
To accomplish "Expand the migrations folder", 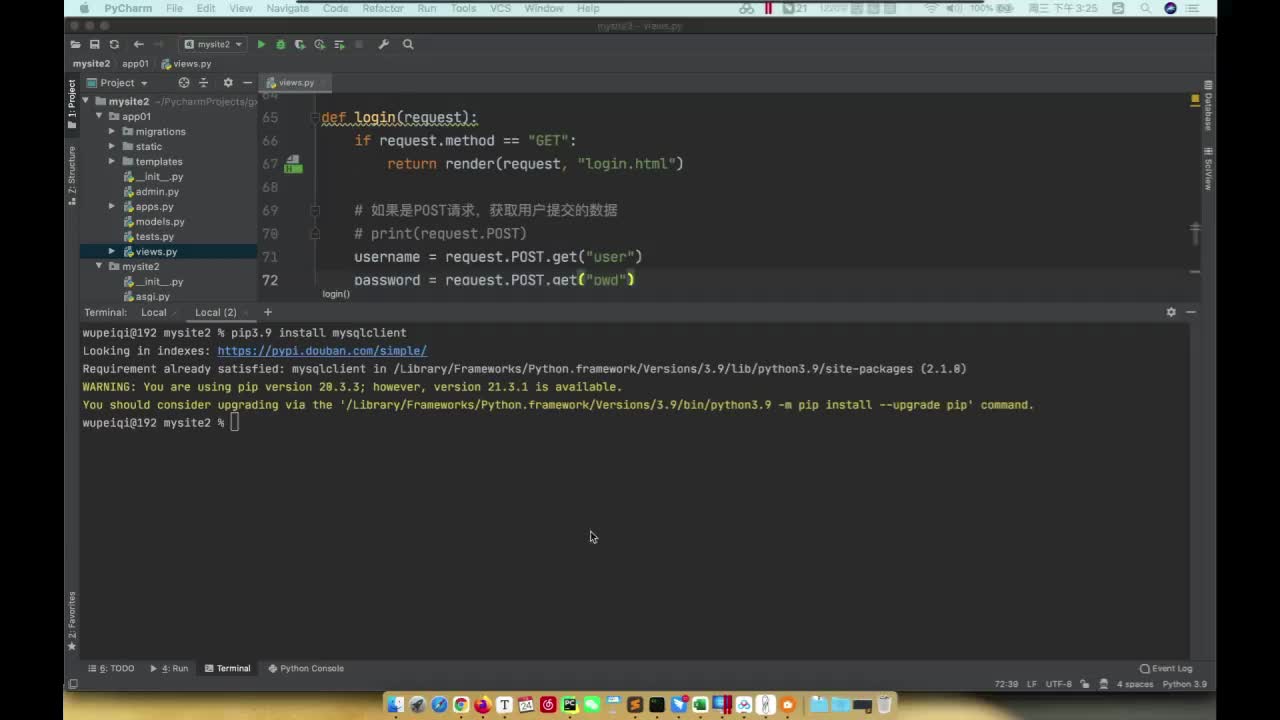I will pyautogui.click(x=112, y=131).
